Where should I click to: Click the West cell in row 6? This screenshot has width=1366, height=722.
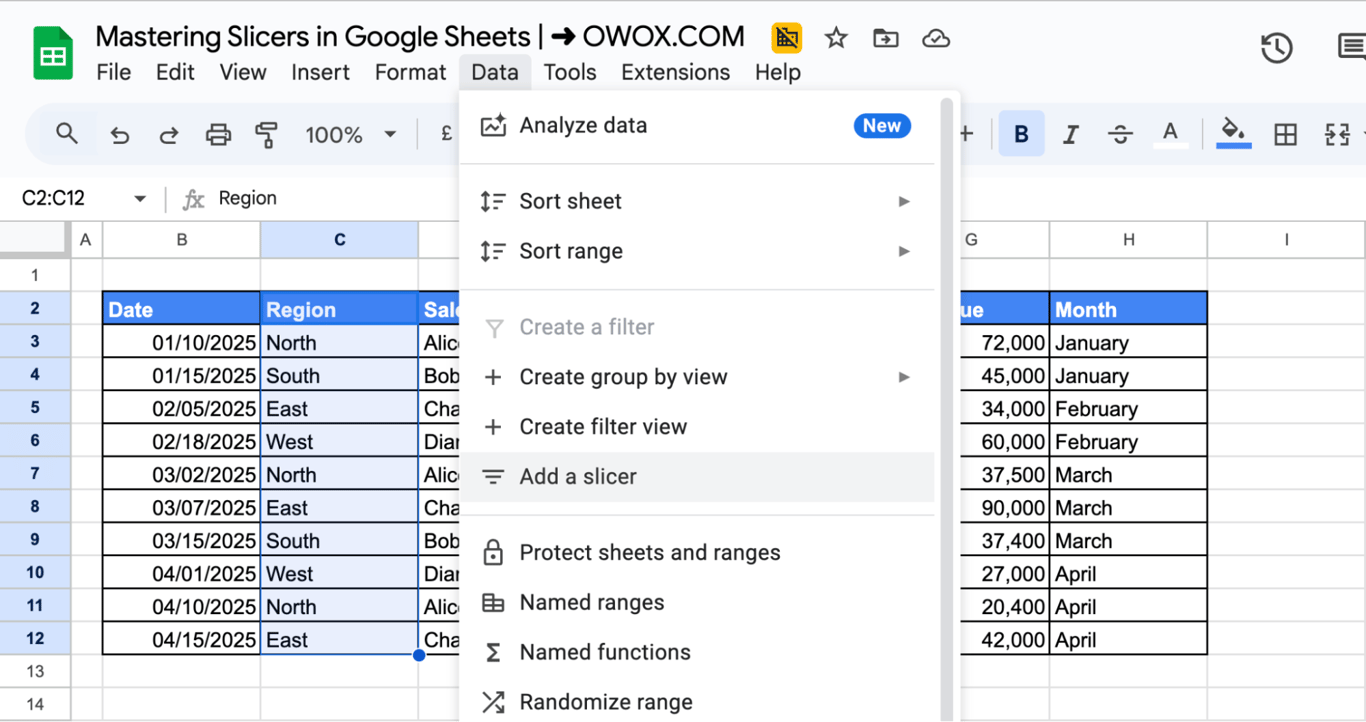pyautogui.click(x=339, y=441)
